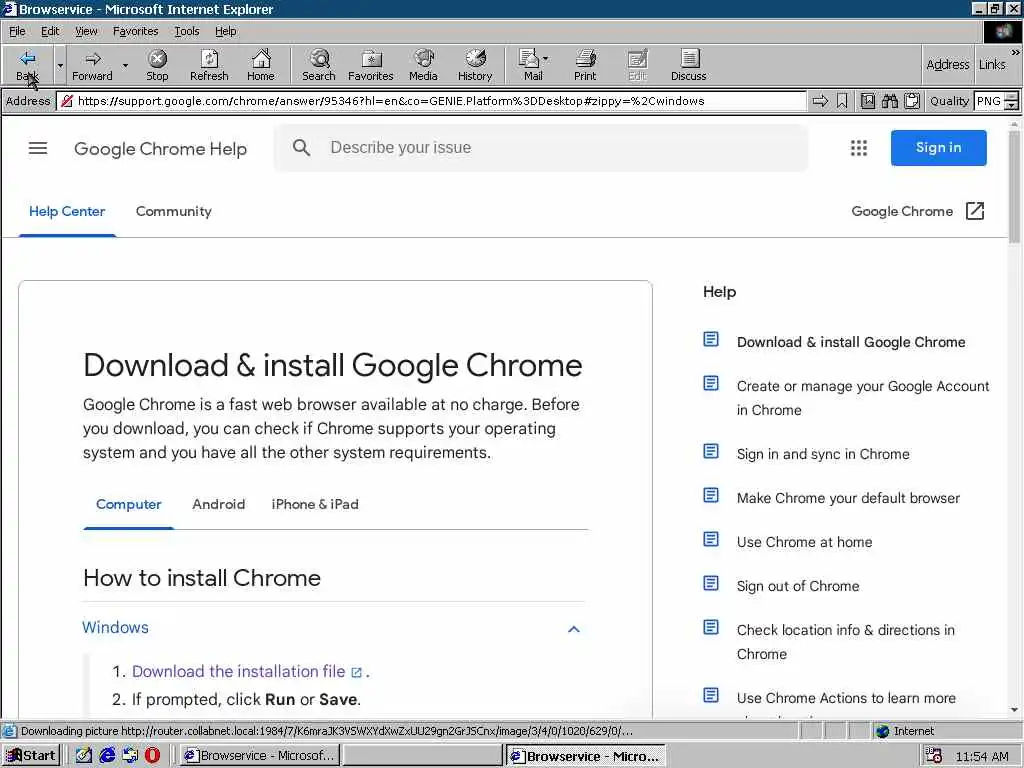
Task: Click the Windows Start button
Action: 31,756
